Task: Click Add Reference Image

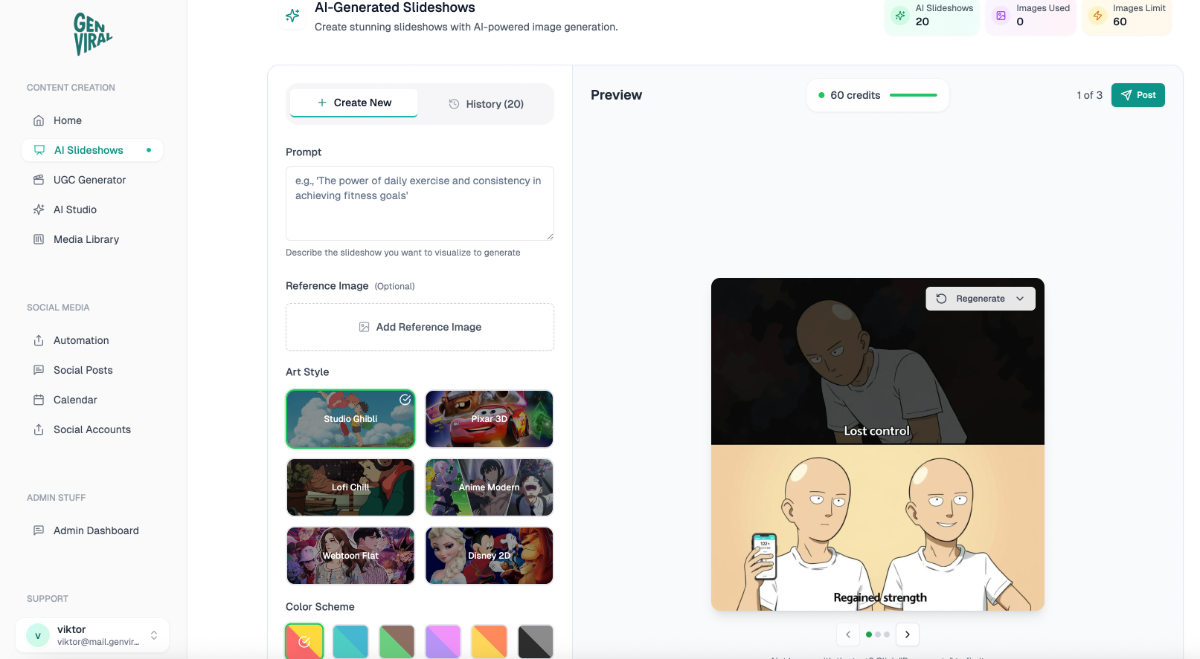Action: pos(420,327)
